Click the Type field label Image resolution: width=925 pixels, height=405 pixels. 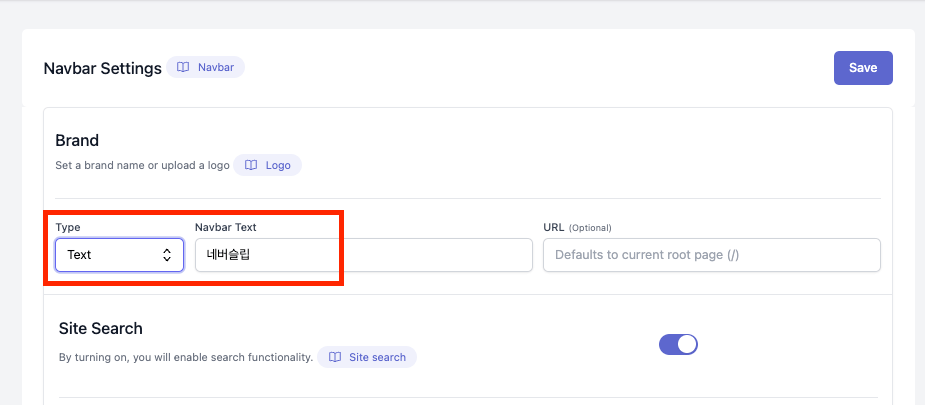(x=68, y=227)
